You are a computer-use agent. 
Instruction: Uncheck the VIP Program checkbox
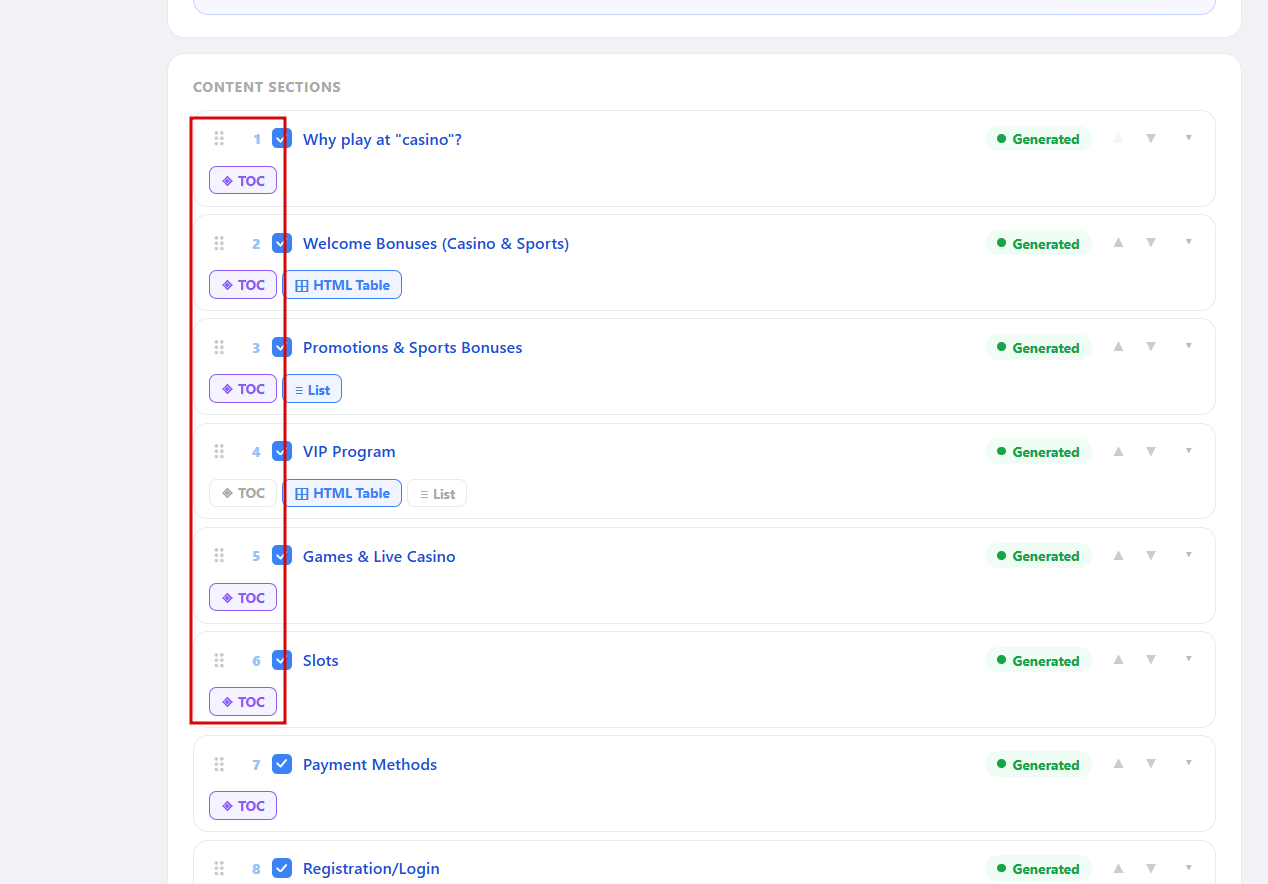[x=282, y=451]
